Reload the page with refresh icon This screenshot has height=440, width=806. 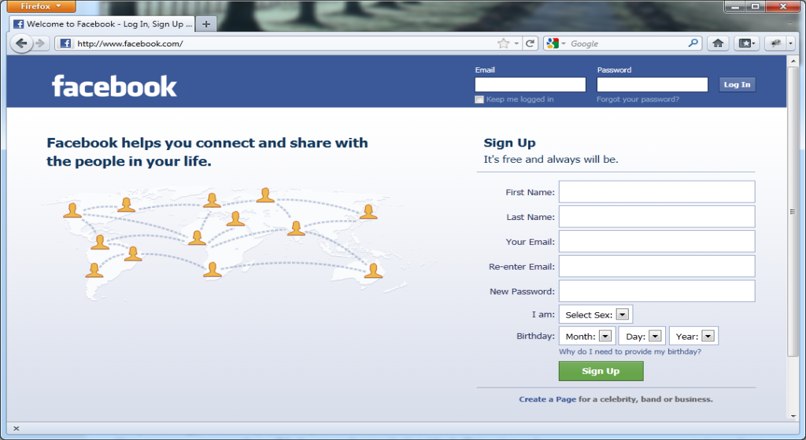tap(530, 43)
